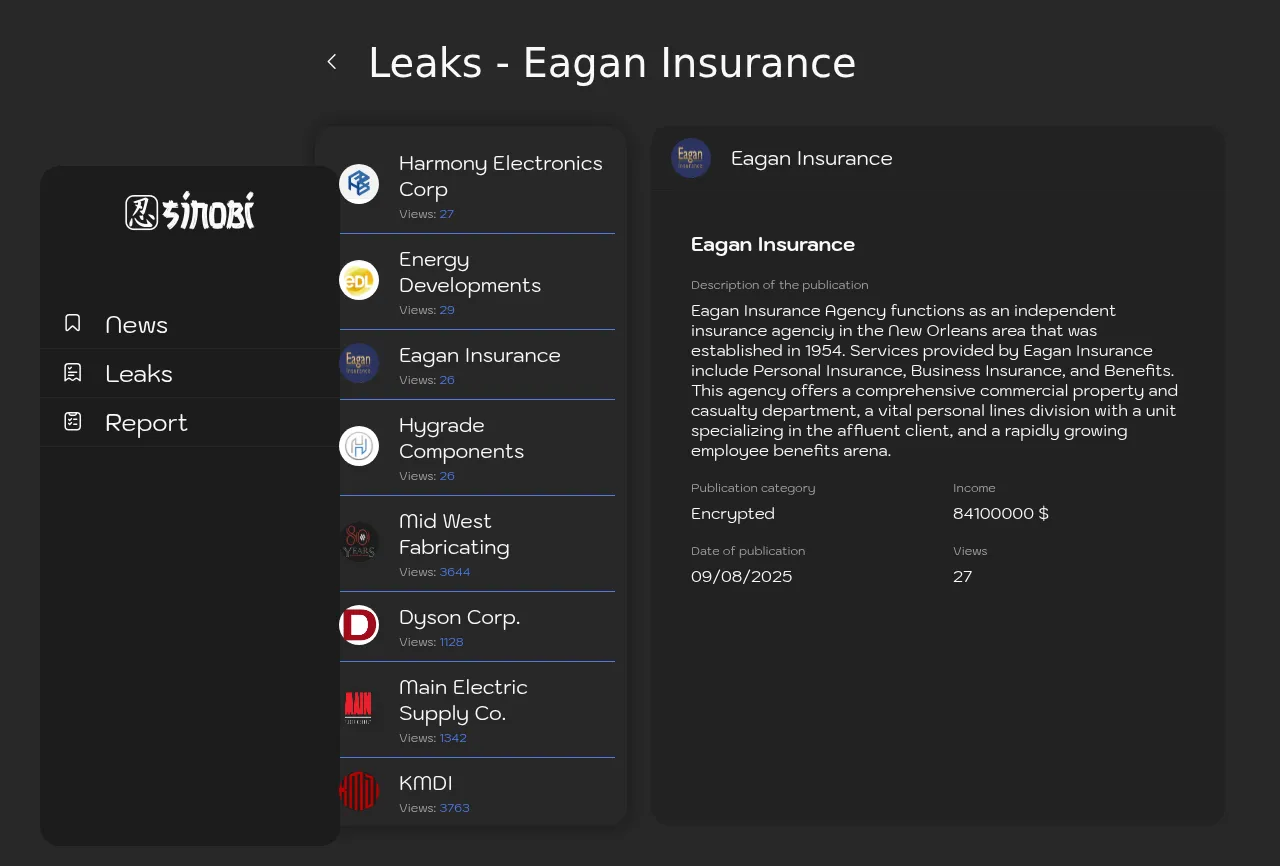Screen dimensions: 1280x866
Task: Select the KMDI entry title
Action: pos(425,783)
